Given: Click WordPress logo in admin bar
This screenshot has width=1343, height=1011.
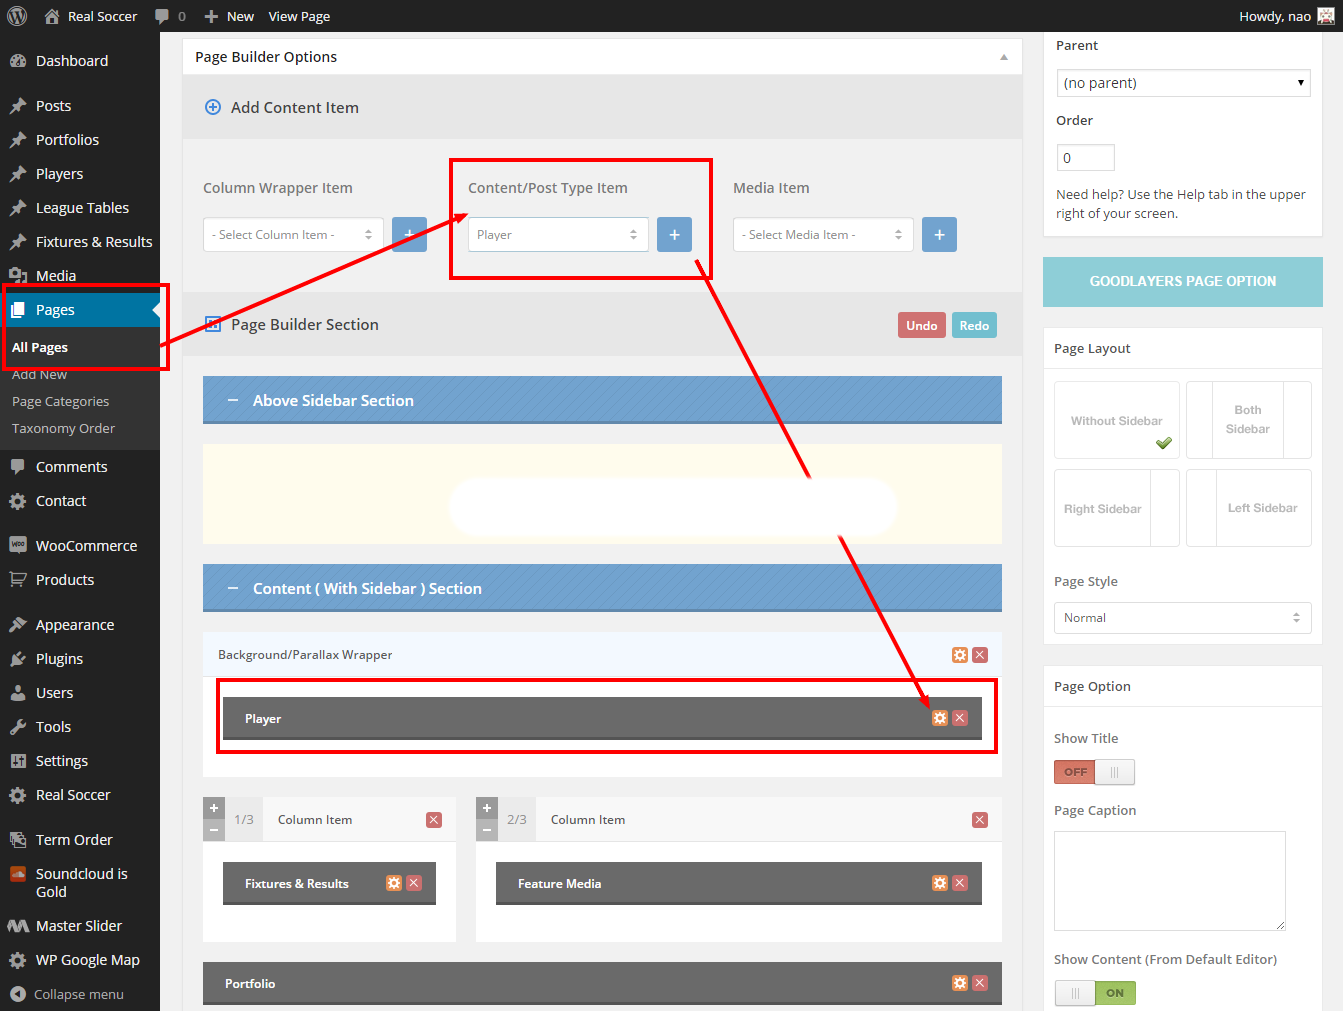Looking at the screenshot, I should point(17,16).
